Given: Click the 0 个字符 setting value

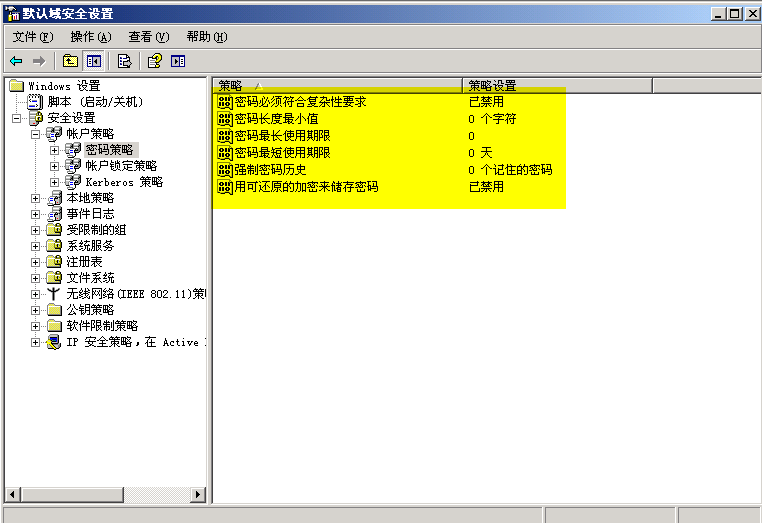Looking at the screenshot, I should (x=492, y=119).
